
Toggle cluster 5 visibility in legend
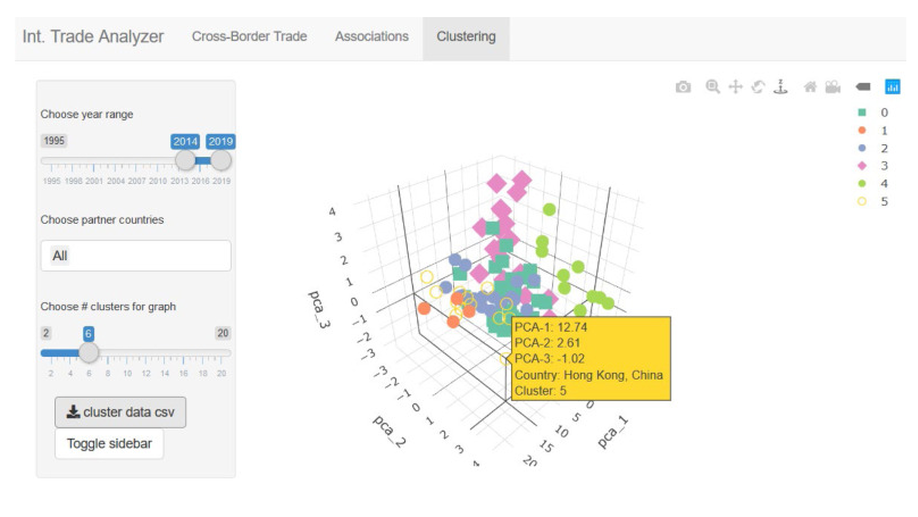point(872,201)
